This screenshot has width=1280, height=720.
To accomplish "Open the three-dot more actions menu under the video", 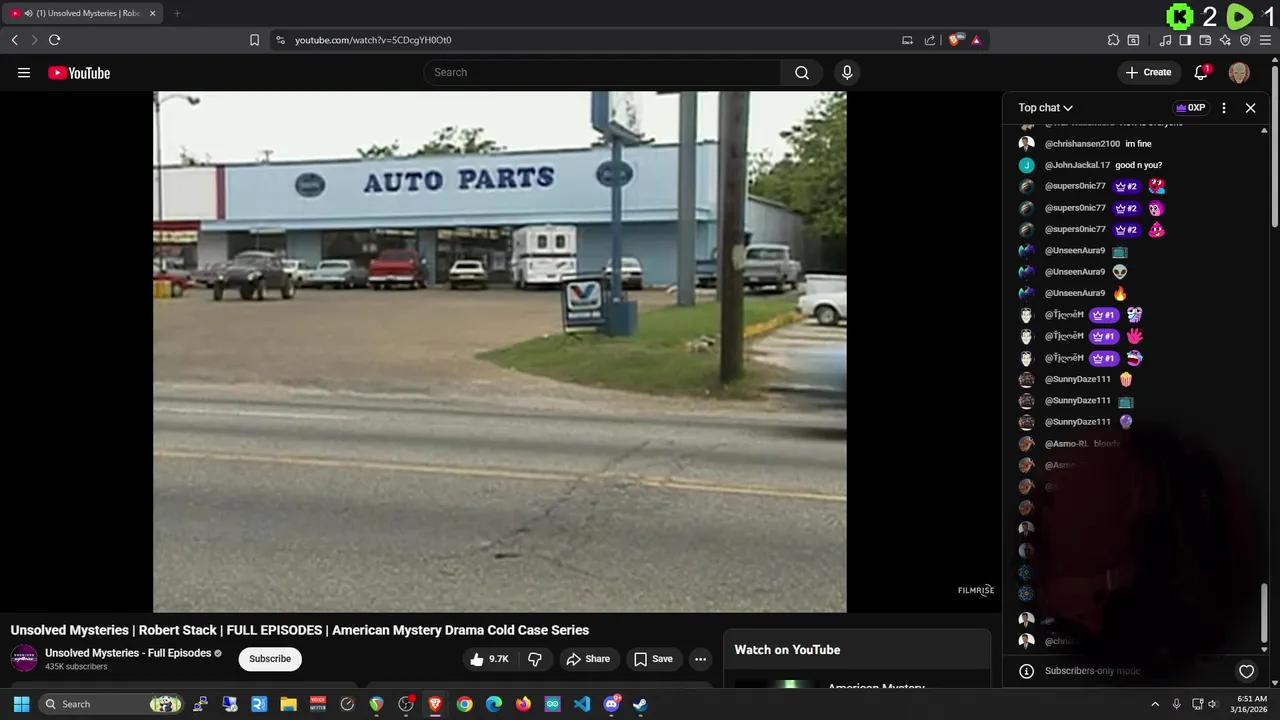I will point(700,659).
